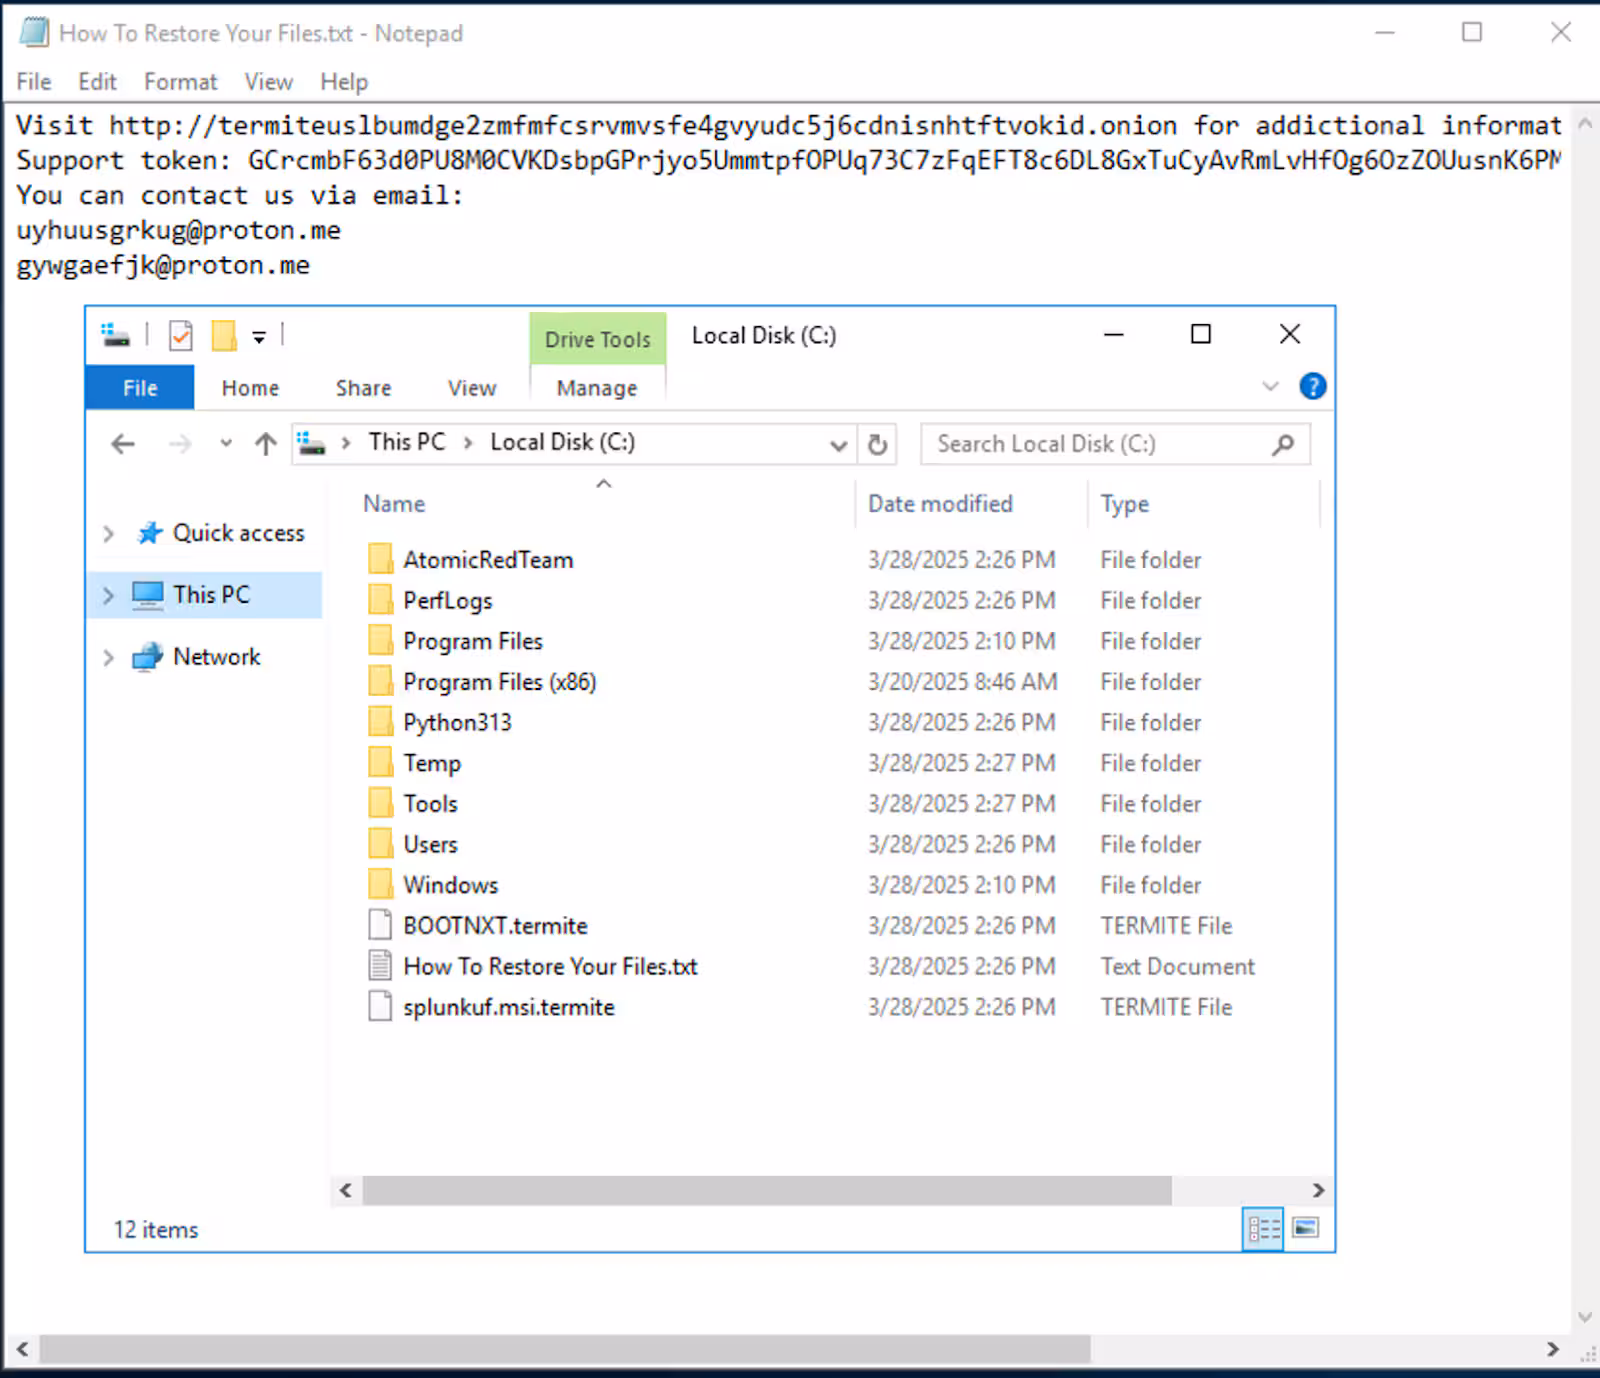
Task: Select BOOTNXT.termite file
Action: click(x=495, y=926)
